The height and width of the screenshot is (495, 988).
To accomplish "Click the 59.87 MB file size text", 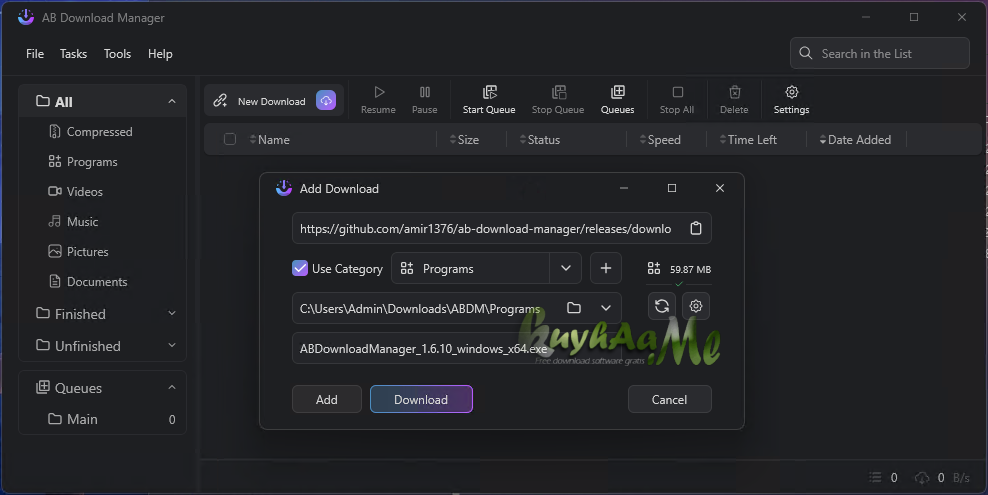I will [x=690, y=270].
